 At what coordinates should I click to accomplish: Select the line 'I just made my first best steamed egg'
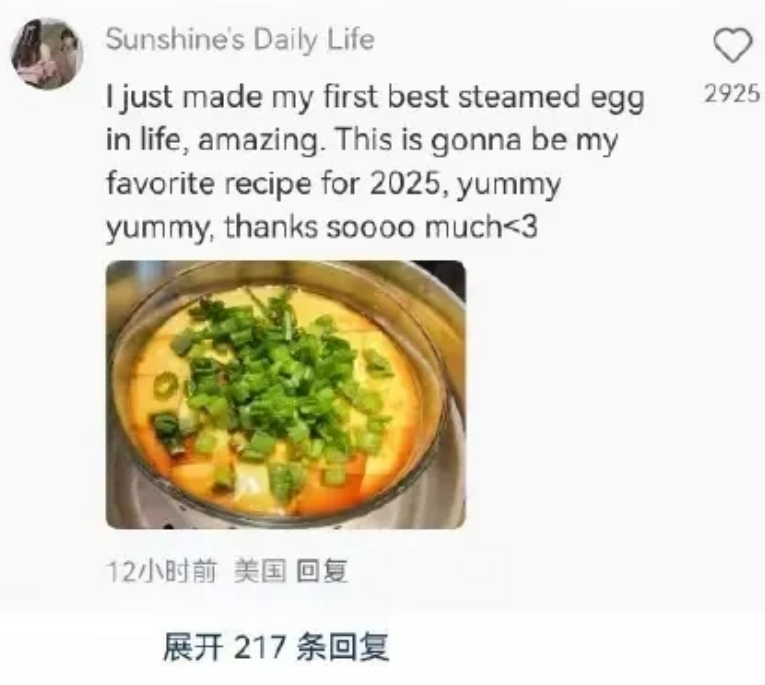point(375,98)
